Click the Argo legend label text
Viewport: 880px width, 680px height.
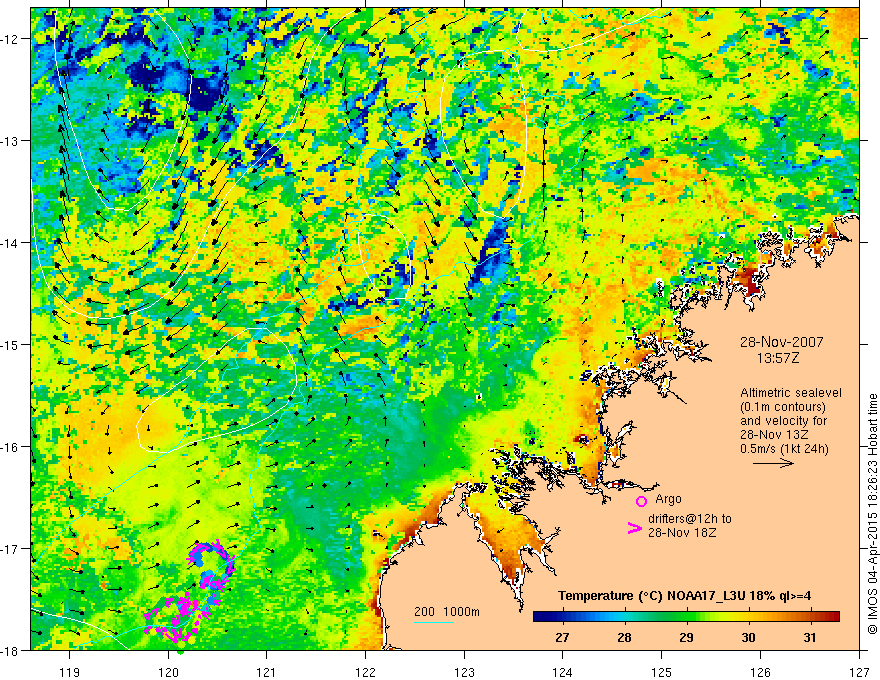pyautogui.click(x=668, y=499)
